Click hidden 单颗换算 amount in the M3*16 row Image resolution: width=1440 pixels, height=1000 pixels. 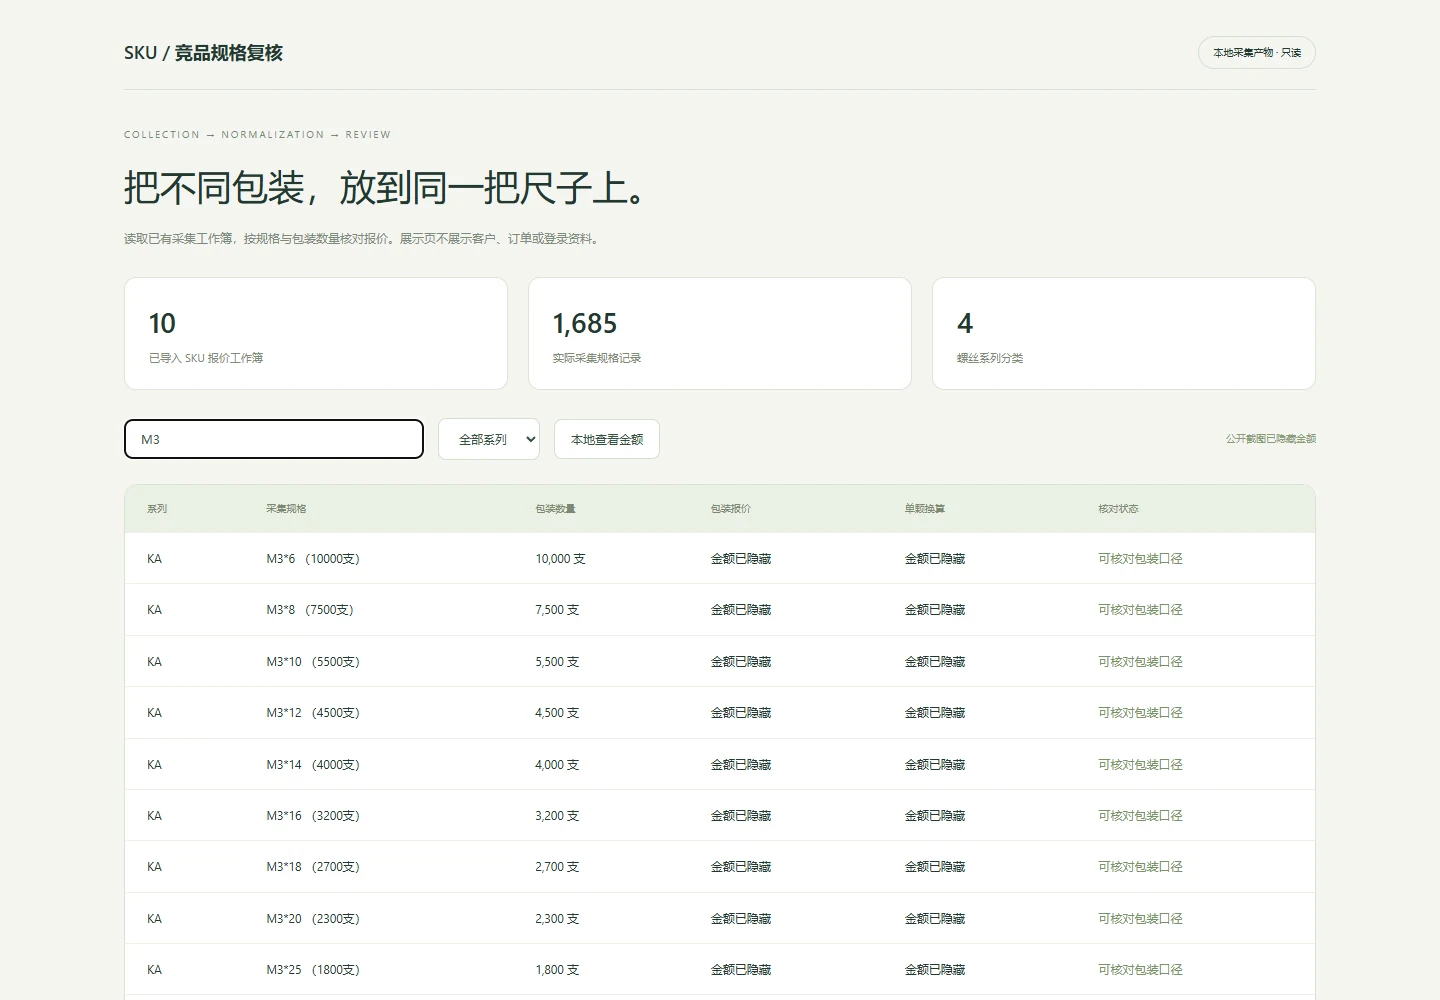[935, 816]
